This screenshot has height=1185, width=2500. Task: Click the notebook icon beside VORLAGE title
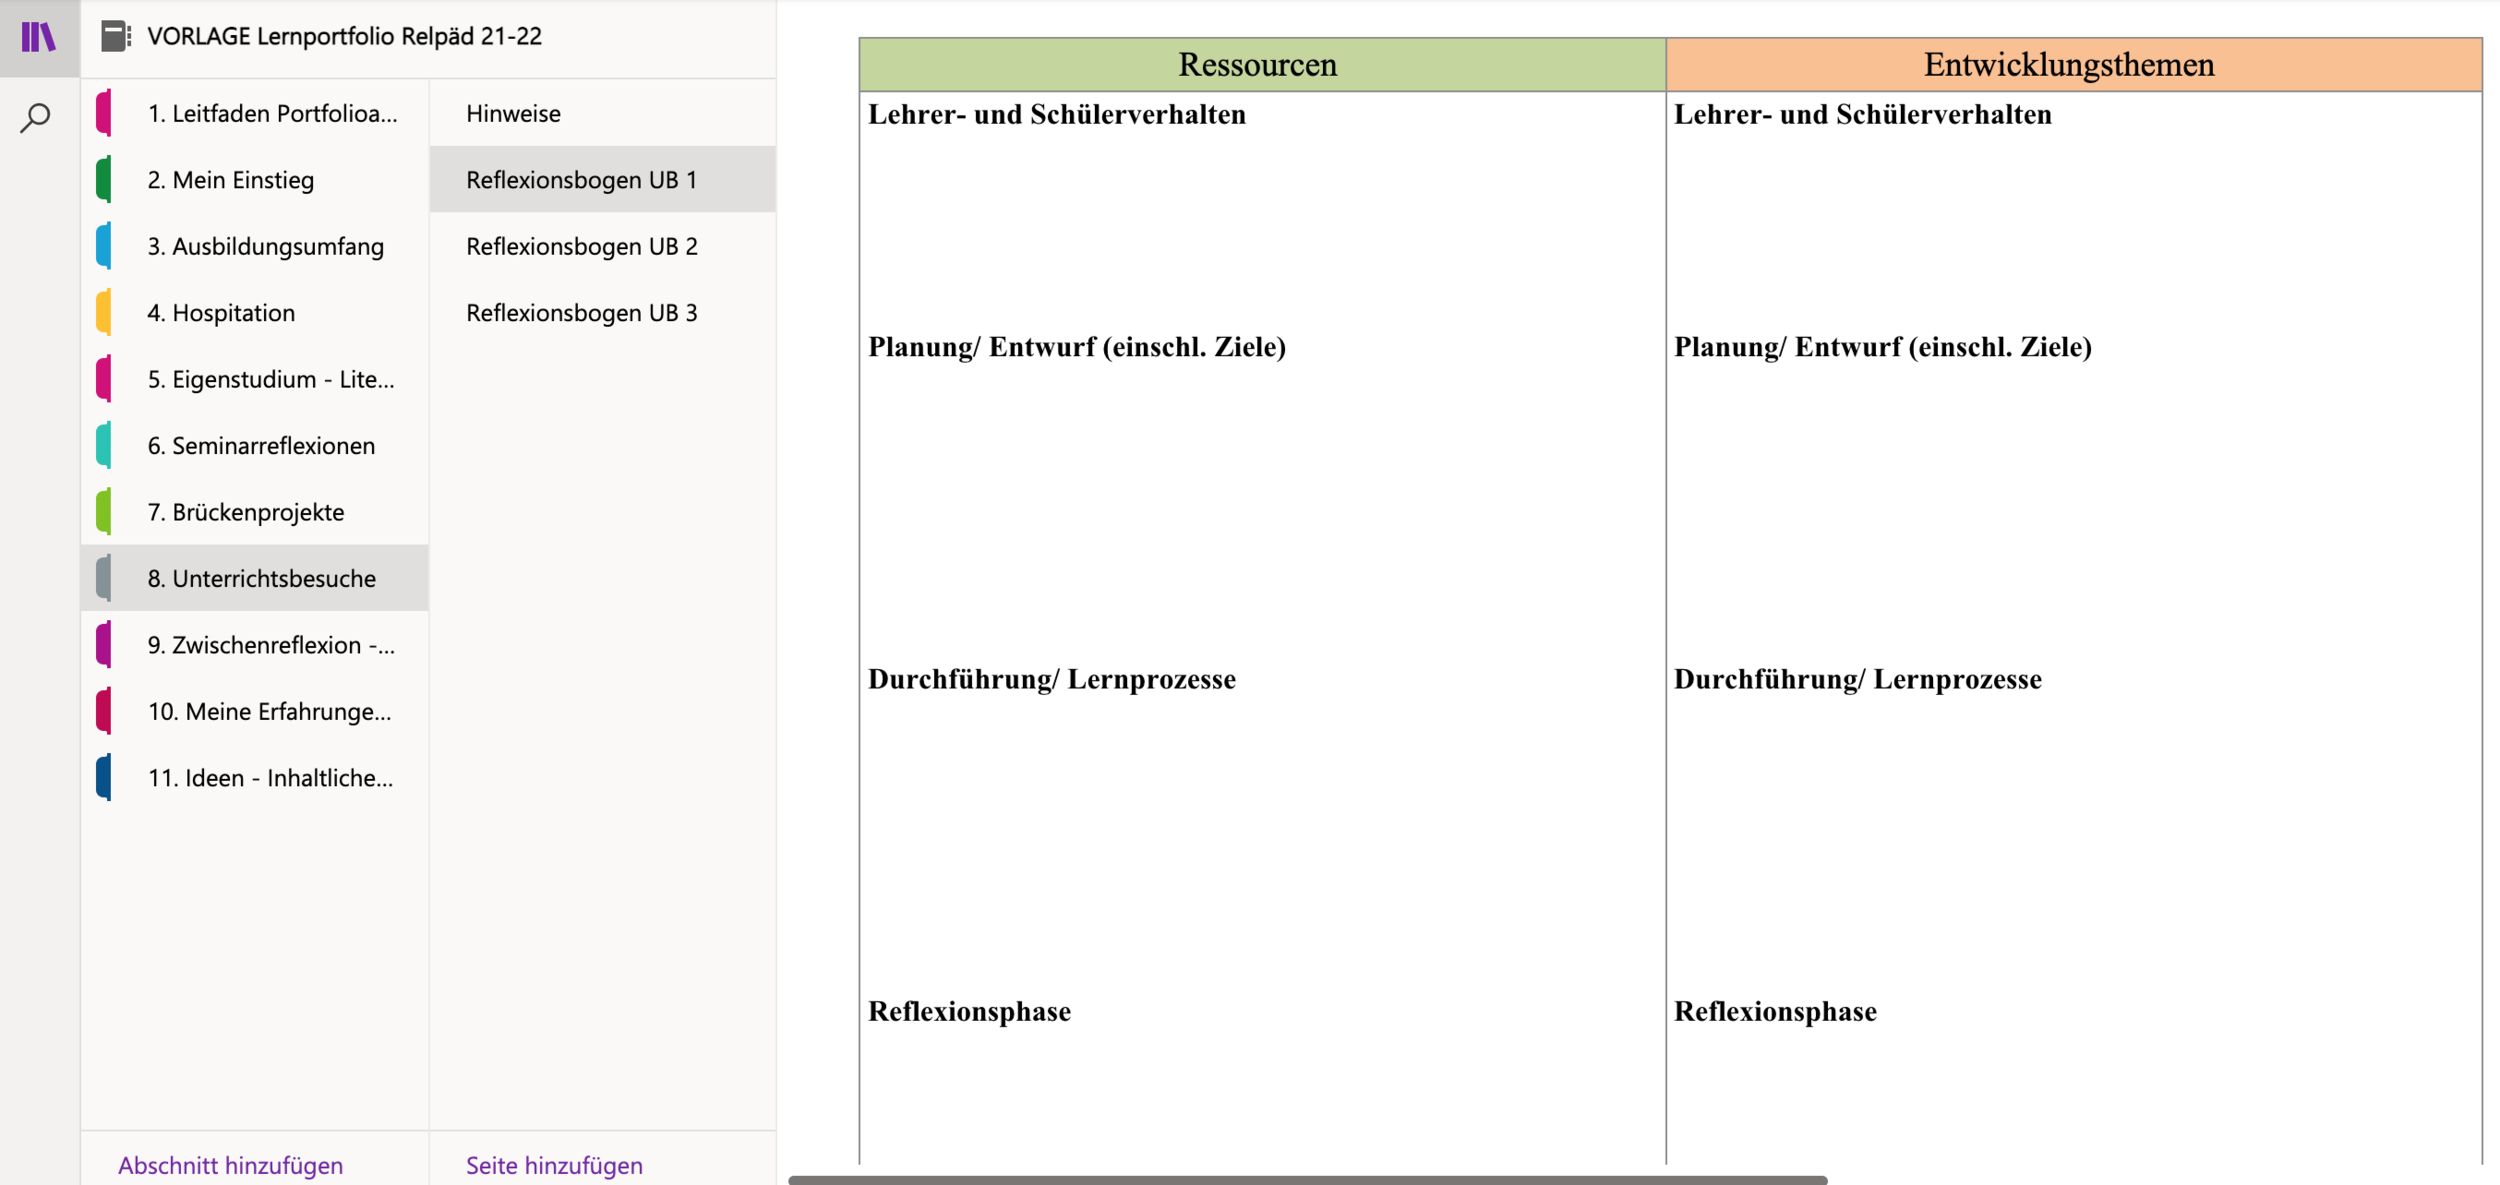pos(115,37)
